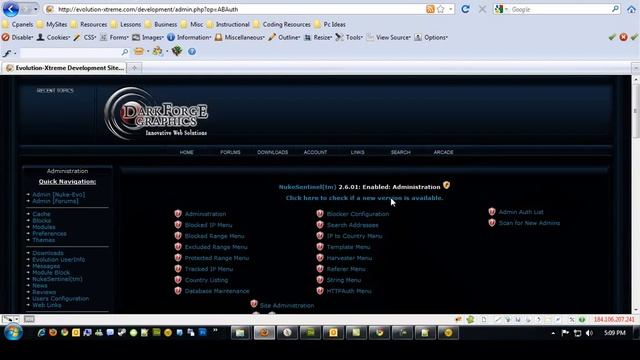Open Site Administration link
Viewport: 640px width, 360px height.
point(287,305)
